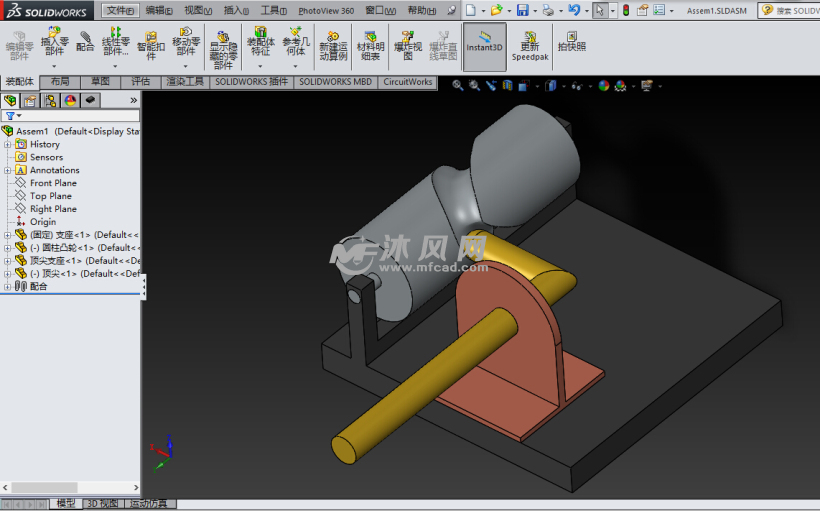The image size is (820, 511).
Task: Click the Print icon
Action: click(x=548, y=10)
